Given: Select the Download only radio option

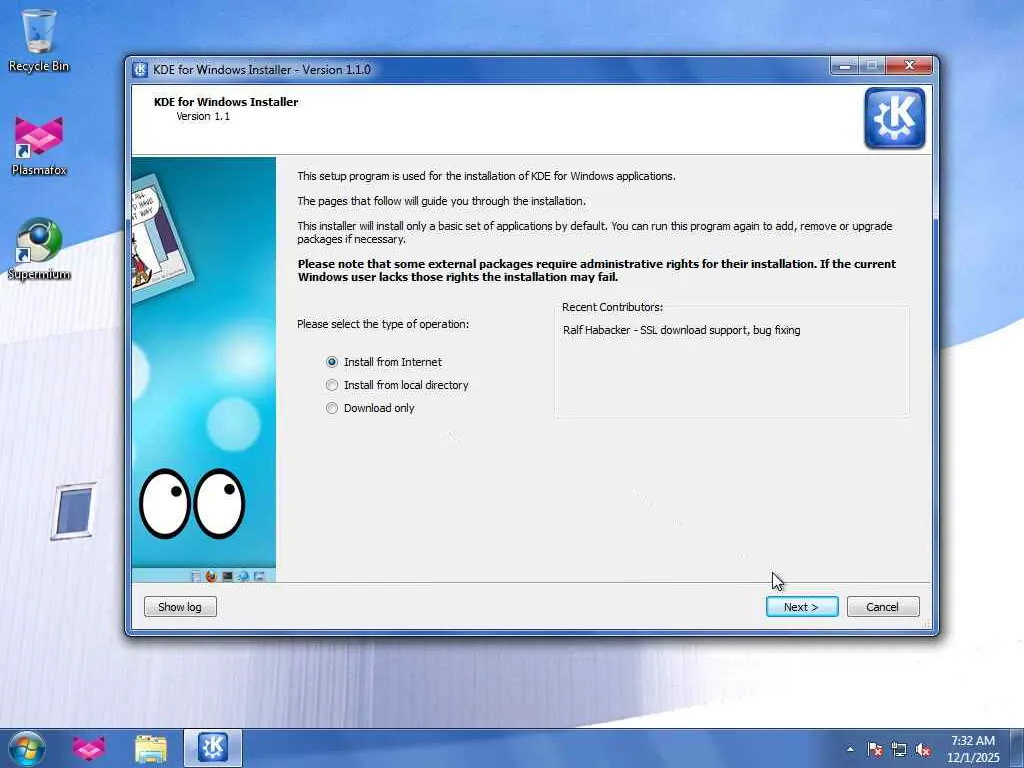Looking at the screenshot, I should [x=370, y=408].
